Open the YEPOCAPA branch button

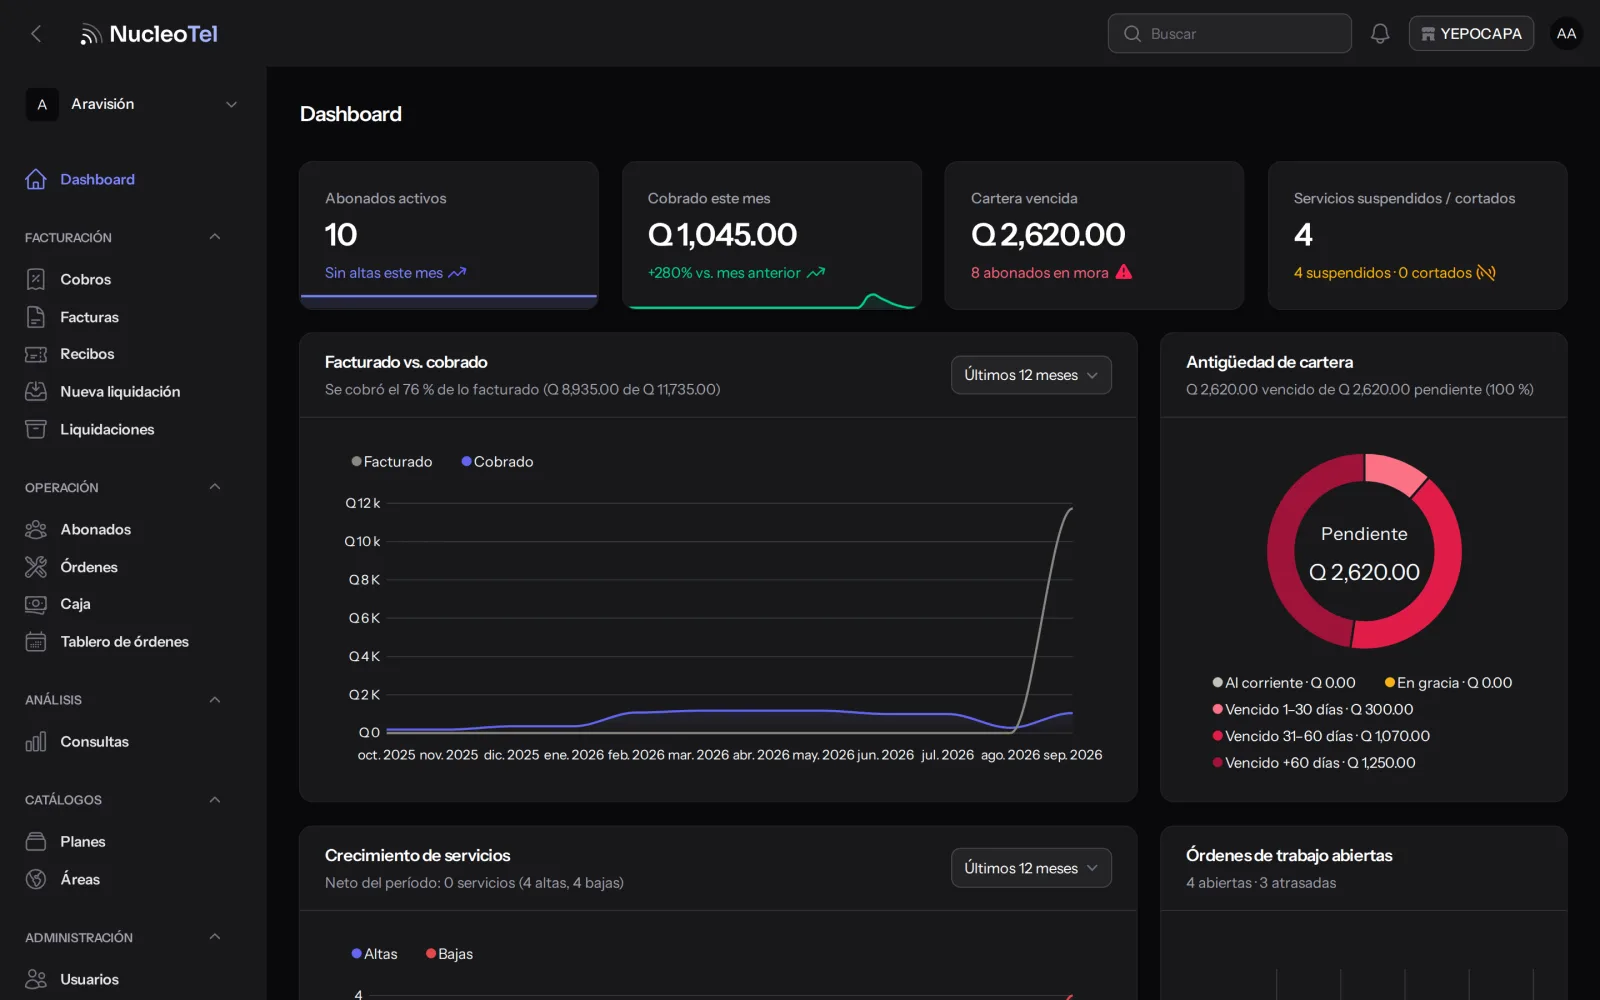1471,34
